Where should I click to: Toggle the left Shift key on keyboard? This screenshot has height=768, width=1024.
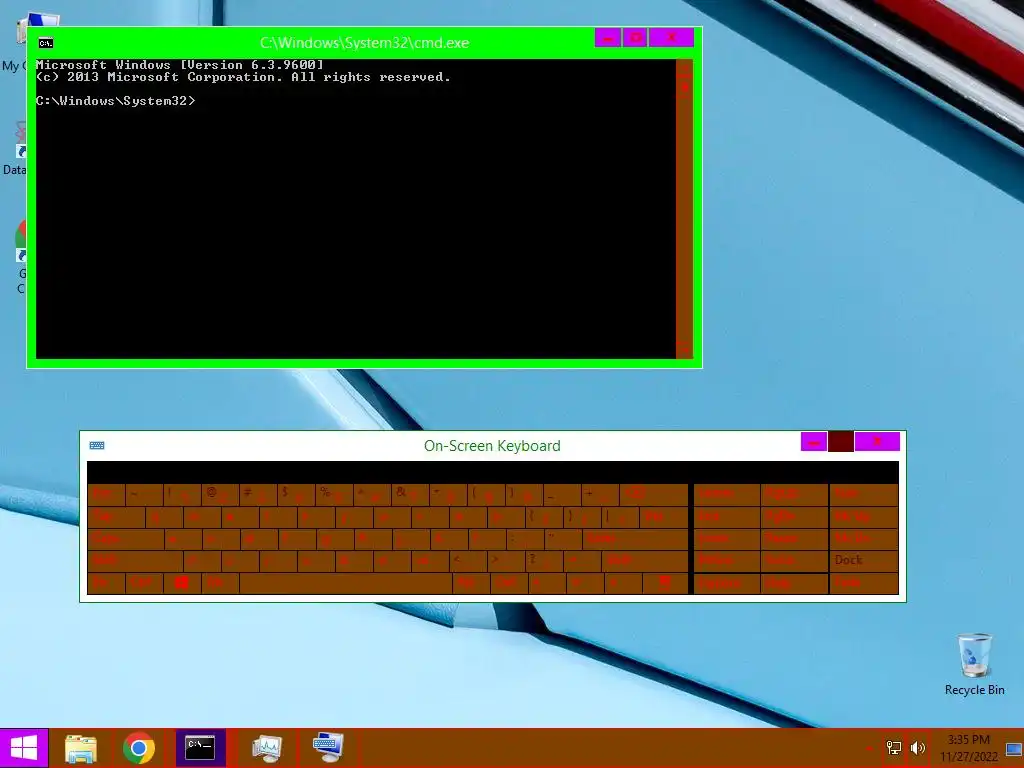coord(135,562)
